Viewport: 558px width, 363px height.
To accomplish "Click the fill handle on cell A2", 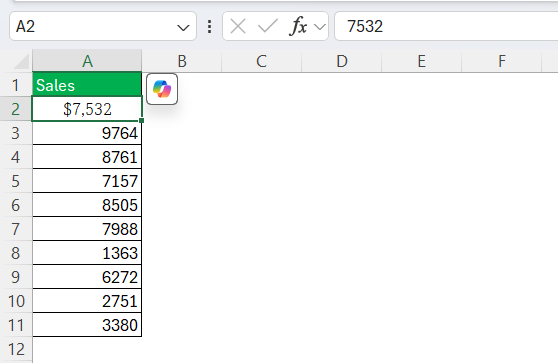I will [142, 121].
